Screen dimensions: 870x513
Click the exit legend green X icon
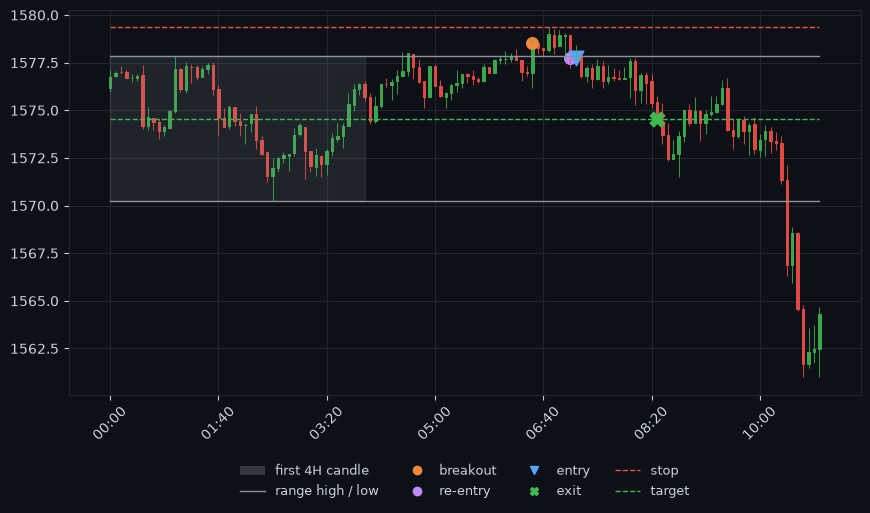534,491
